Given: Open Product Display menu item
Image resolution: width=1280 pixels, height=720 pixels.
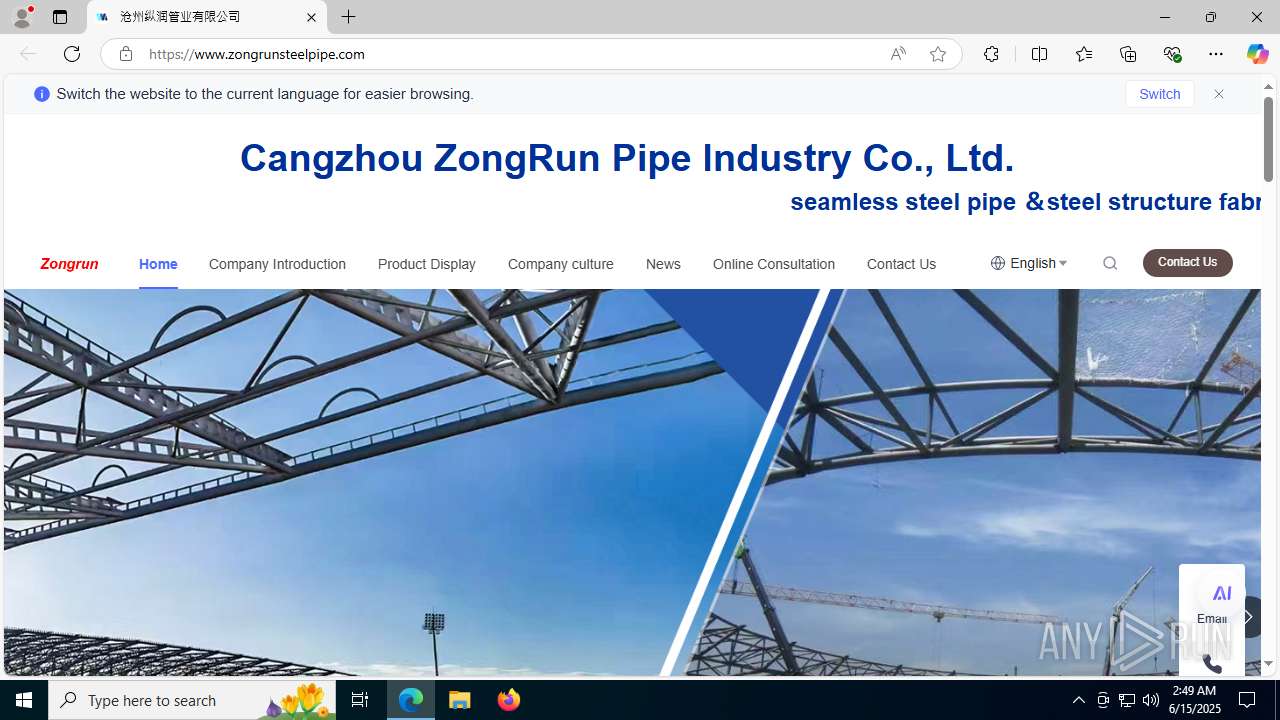Looking at the screenshot, I should (x=427, y=264).
